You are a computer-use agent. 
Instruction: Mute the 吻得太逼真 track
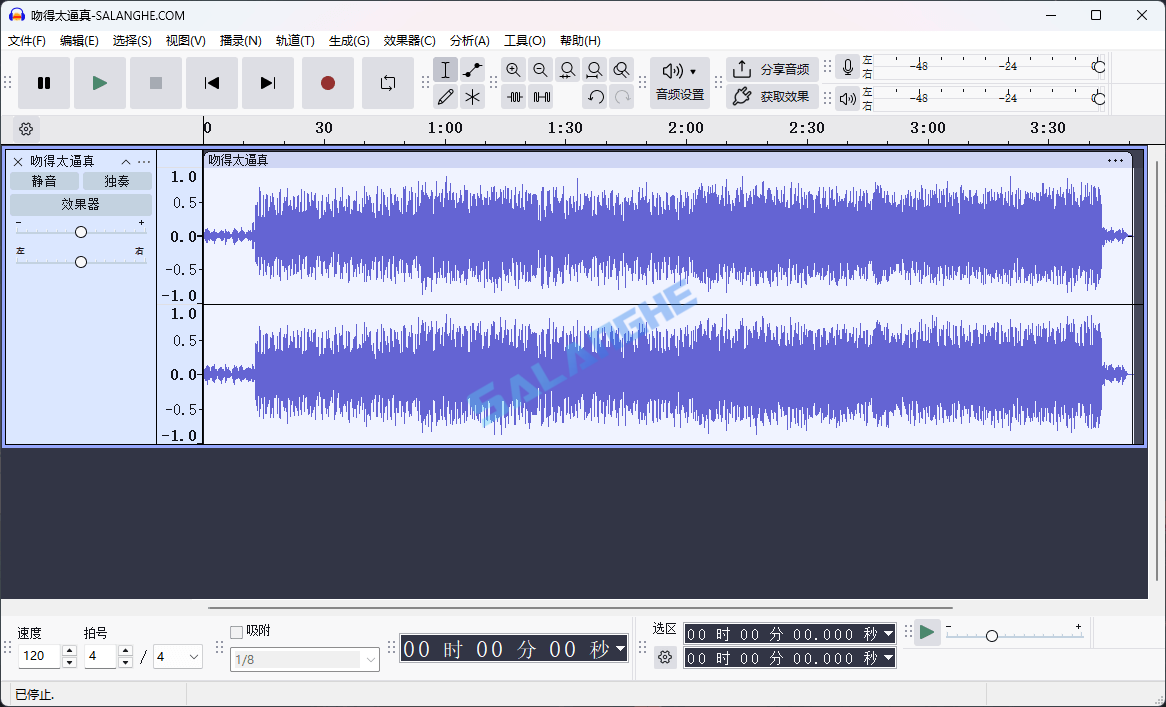tap(43, 181)
